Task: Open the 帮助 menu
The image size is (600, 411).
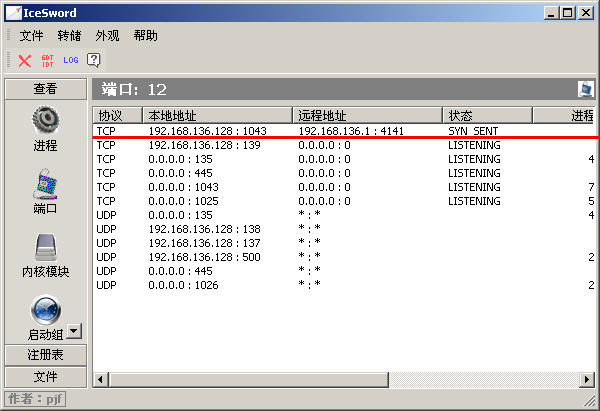Action: pyautogui.click(x=145, y=36)
